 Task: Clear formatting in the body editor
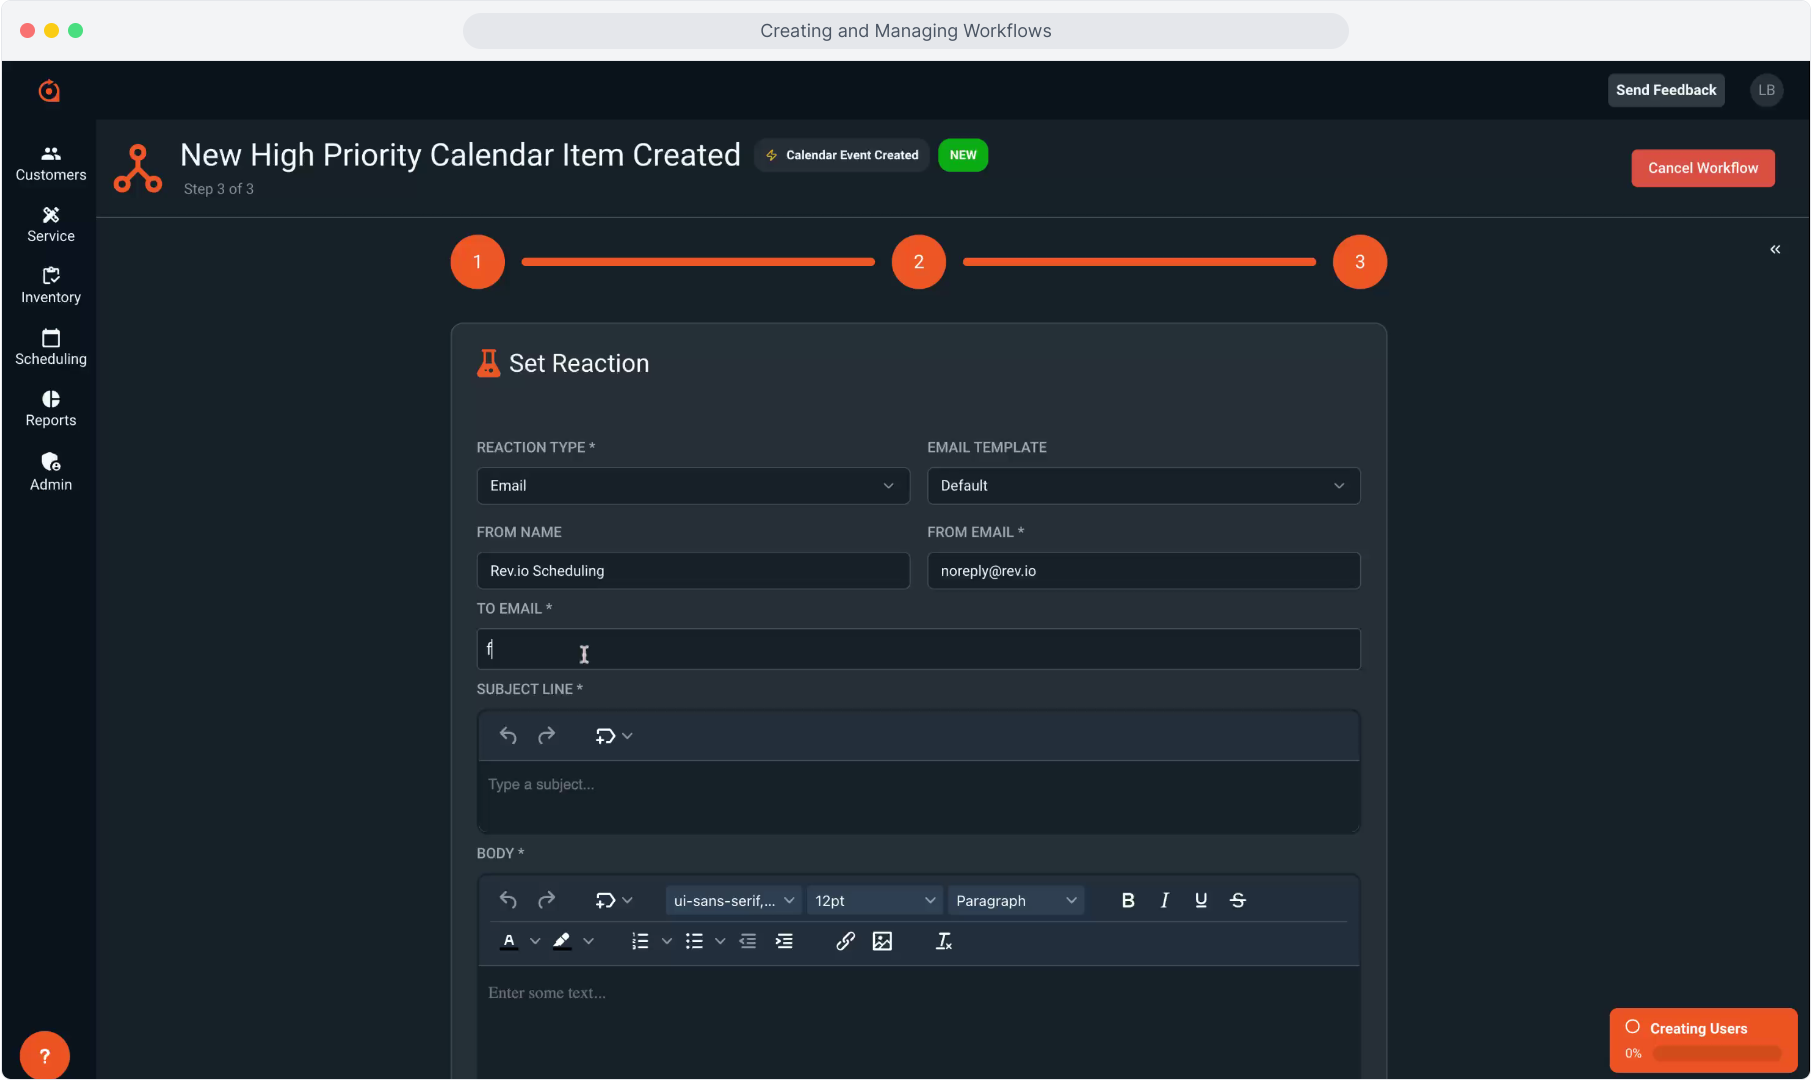pos(943,941)
